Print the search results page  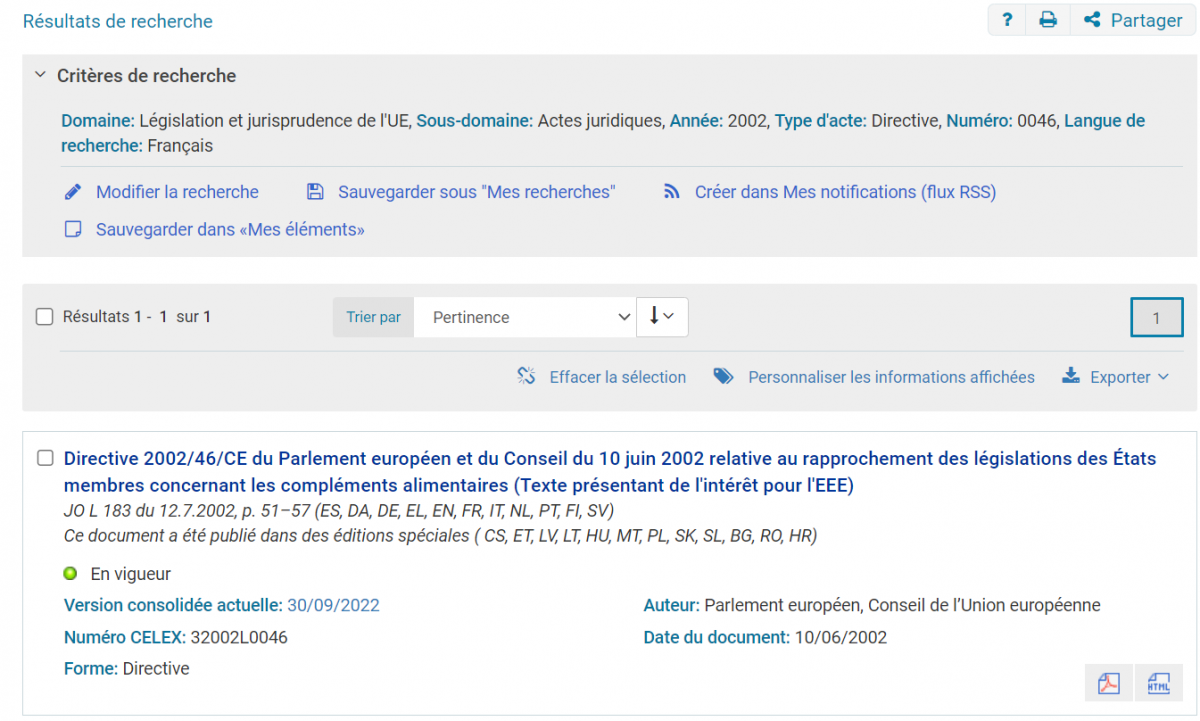click(x=1048, y=20)
